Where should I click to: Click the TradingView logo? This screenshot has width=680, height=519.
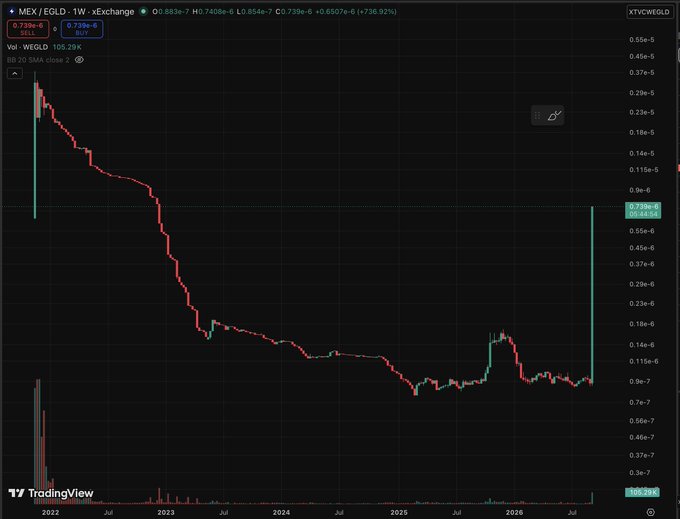(51, 493)
